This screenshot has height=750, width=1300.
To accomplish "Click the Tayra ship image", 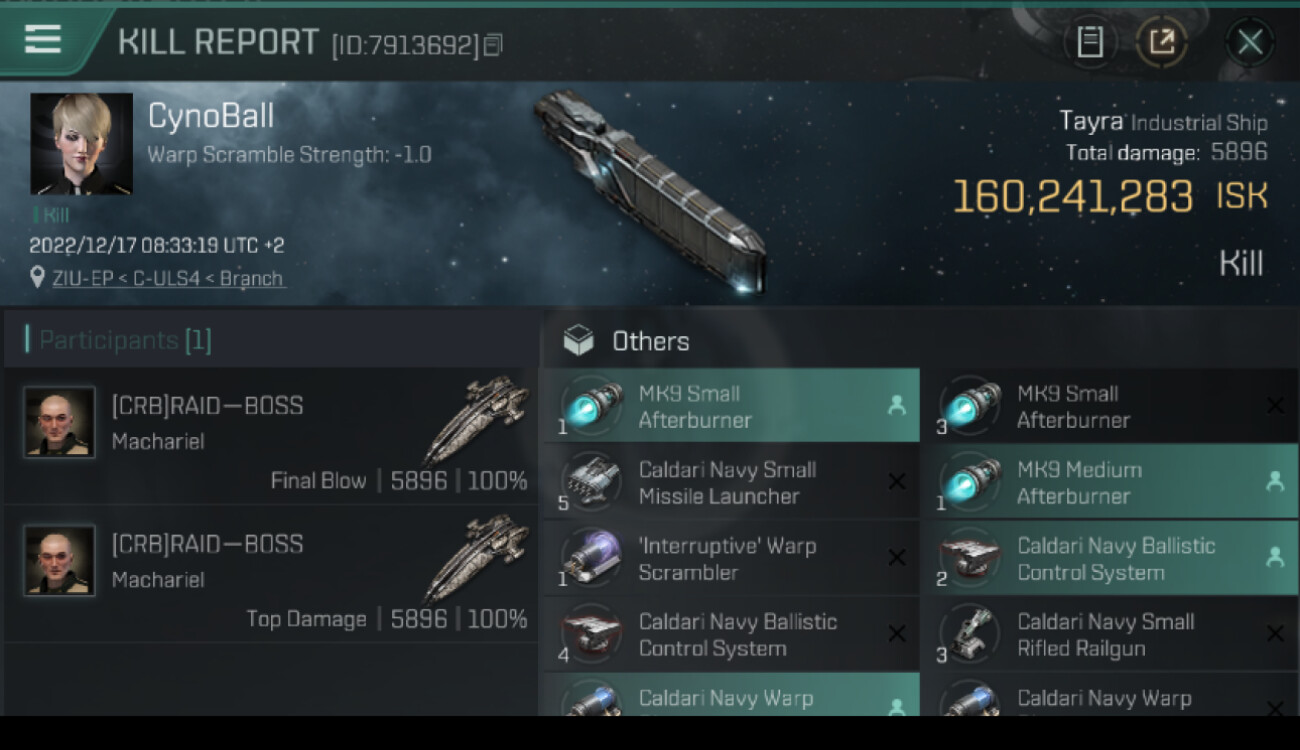I will tap(650, 192).
